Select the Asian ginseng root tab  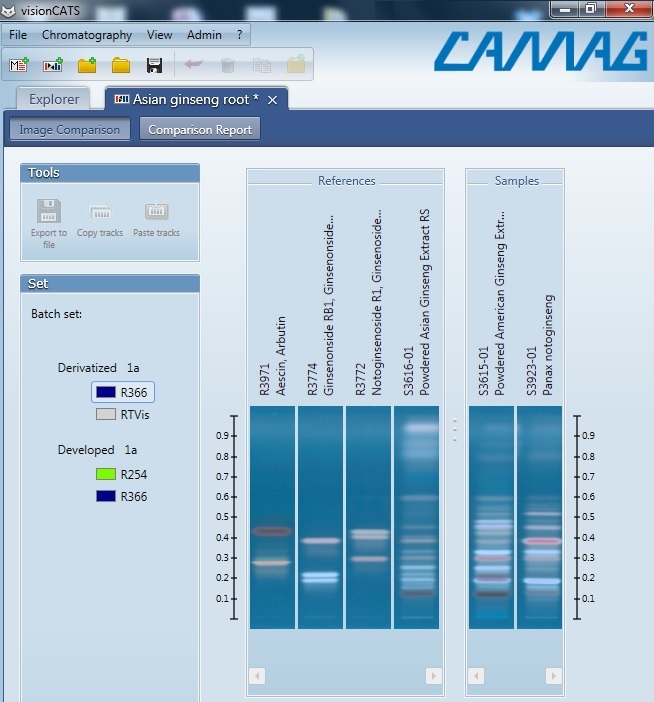196,99
